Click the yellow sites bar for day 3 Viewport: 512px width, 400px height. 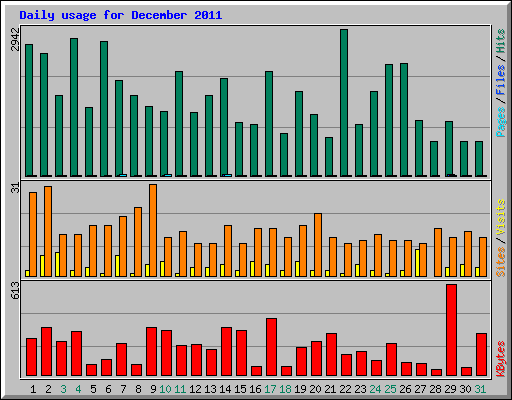(57, 264)
